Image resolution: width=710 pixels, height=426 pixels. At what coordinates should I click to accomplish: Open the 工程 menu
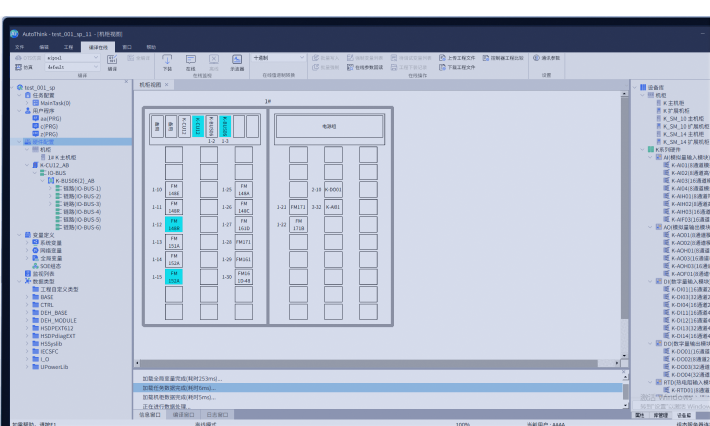(69, 46)
